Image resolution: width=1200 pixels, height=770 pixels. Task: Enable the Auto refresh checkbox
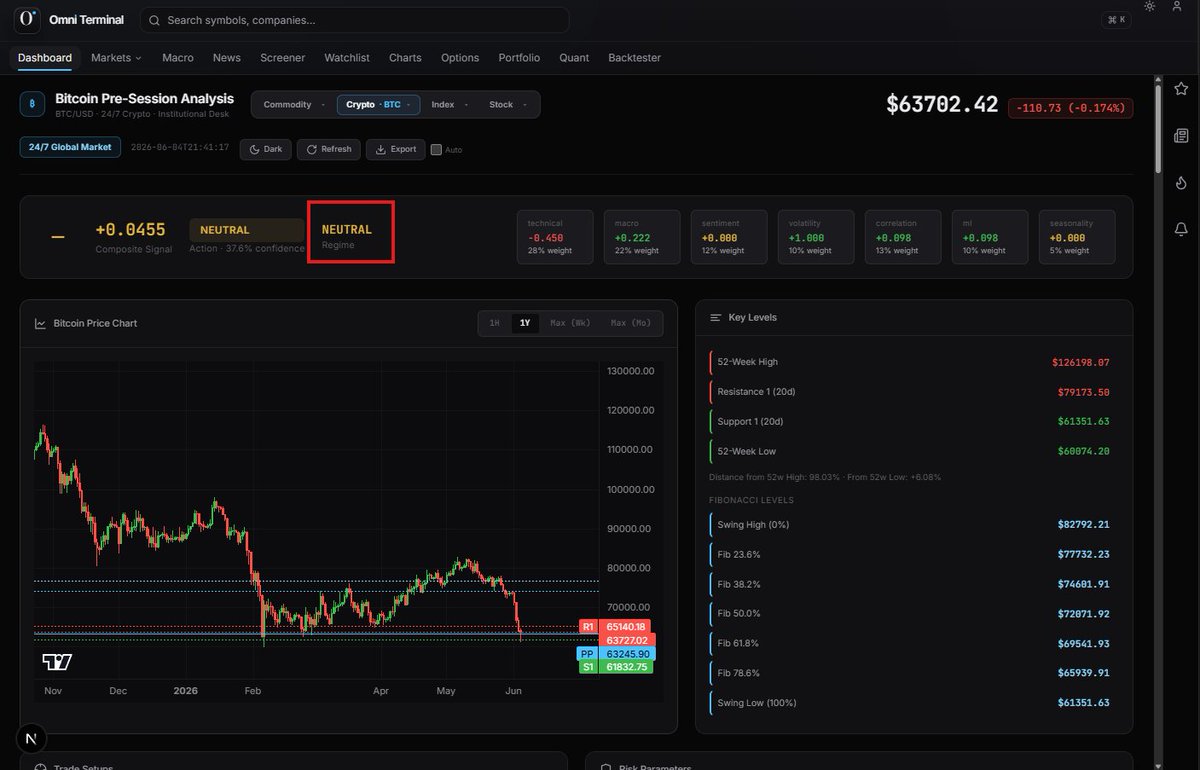pyautogui.click(x=436, y=150)
